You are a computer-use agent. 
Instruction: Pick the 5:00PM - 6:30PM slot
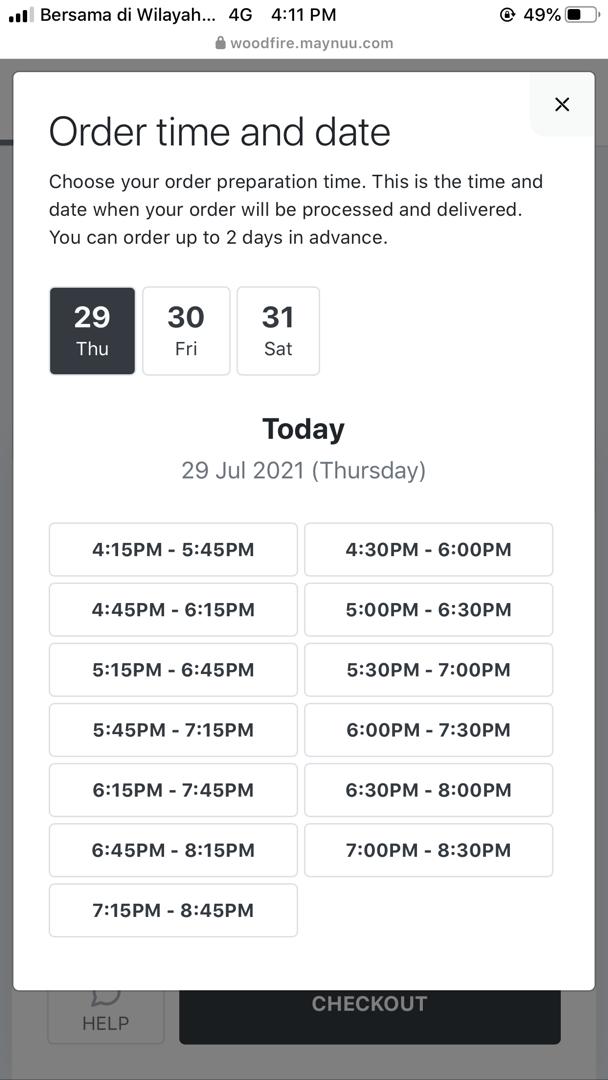point(428,610)
